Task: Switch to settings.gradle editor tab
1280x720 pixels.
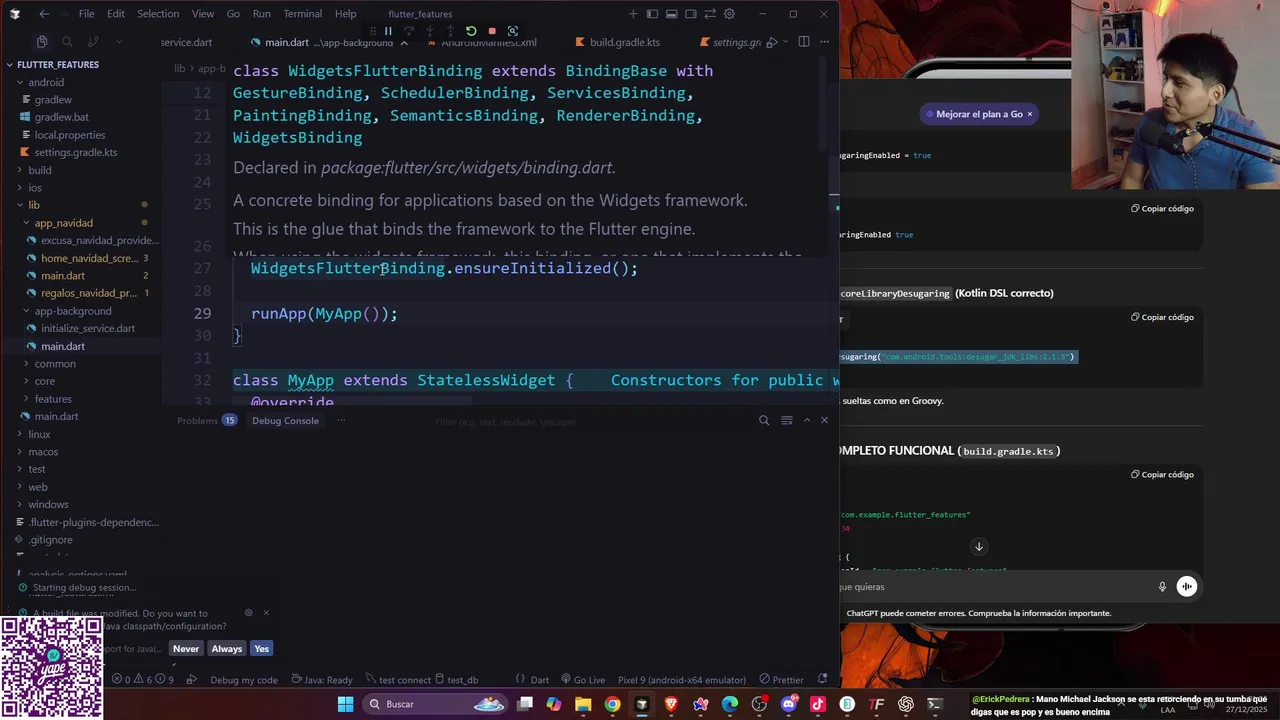Action: coord(731,42)
